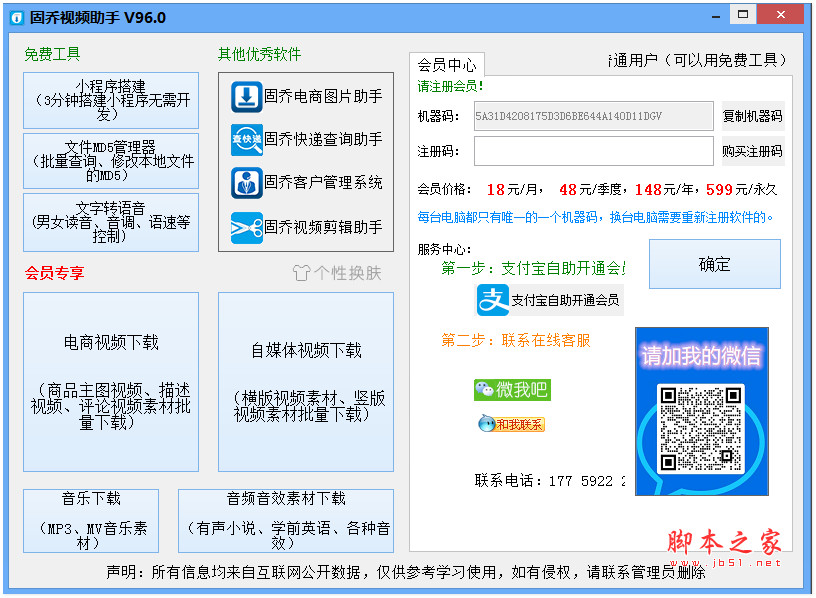
Task: Open 小程序搭建 free tool
Action: point(111,100)
